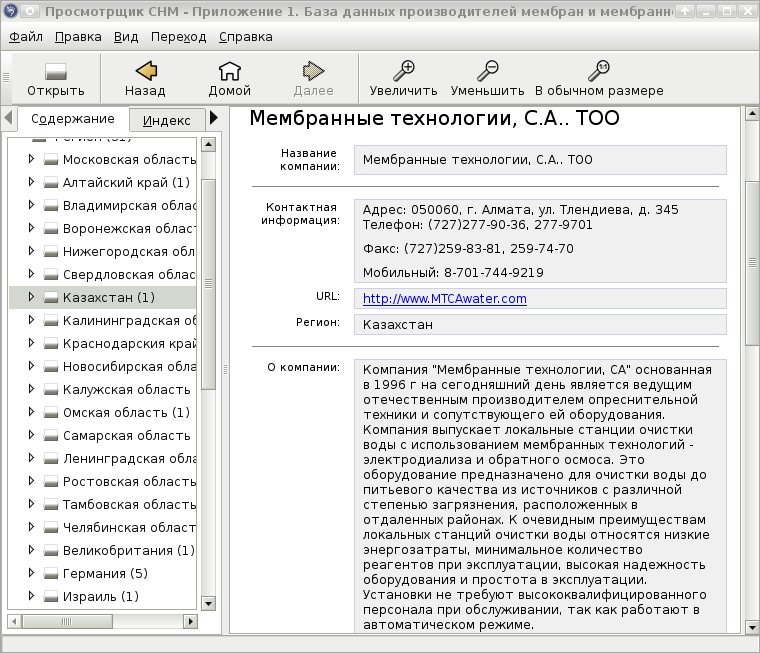Reset zoom with В обычном размере
The image size is (760, 653).
[x=599, y=71]
